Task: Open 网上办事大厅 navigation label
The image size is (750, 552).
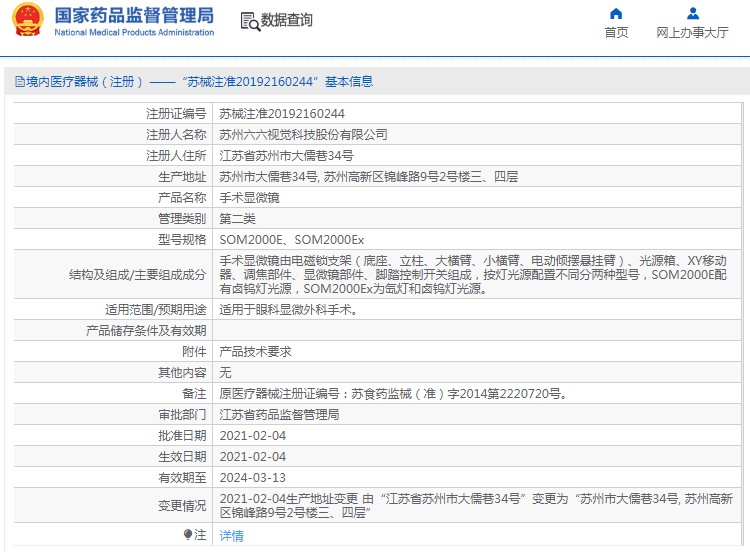Action: [693, 33]
